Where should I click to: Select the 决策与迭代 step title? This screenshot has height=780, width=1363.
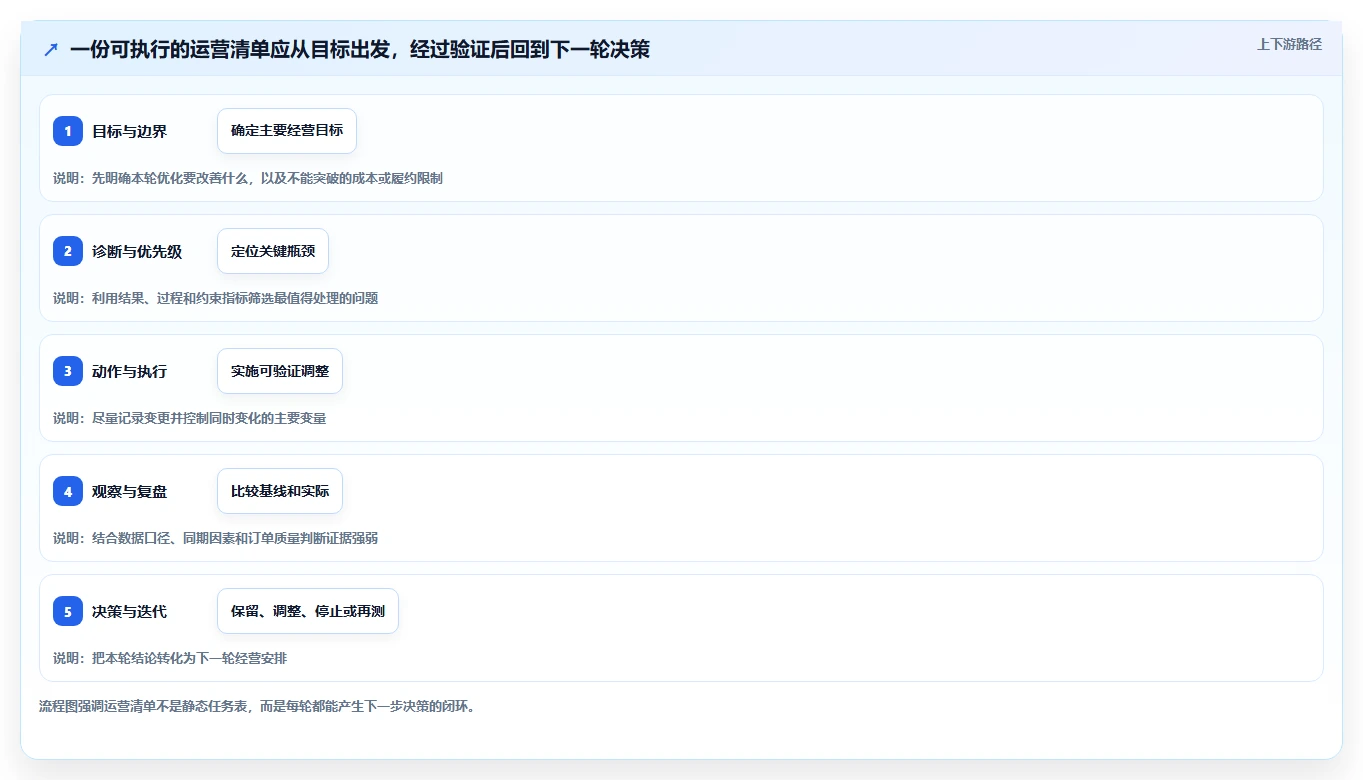point(129,611)
